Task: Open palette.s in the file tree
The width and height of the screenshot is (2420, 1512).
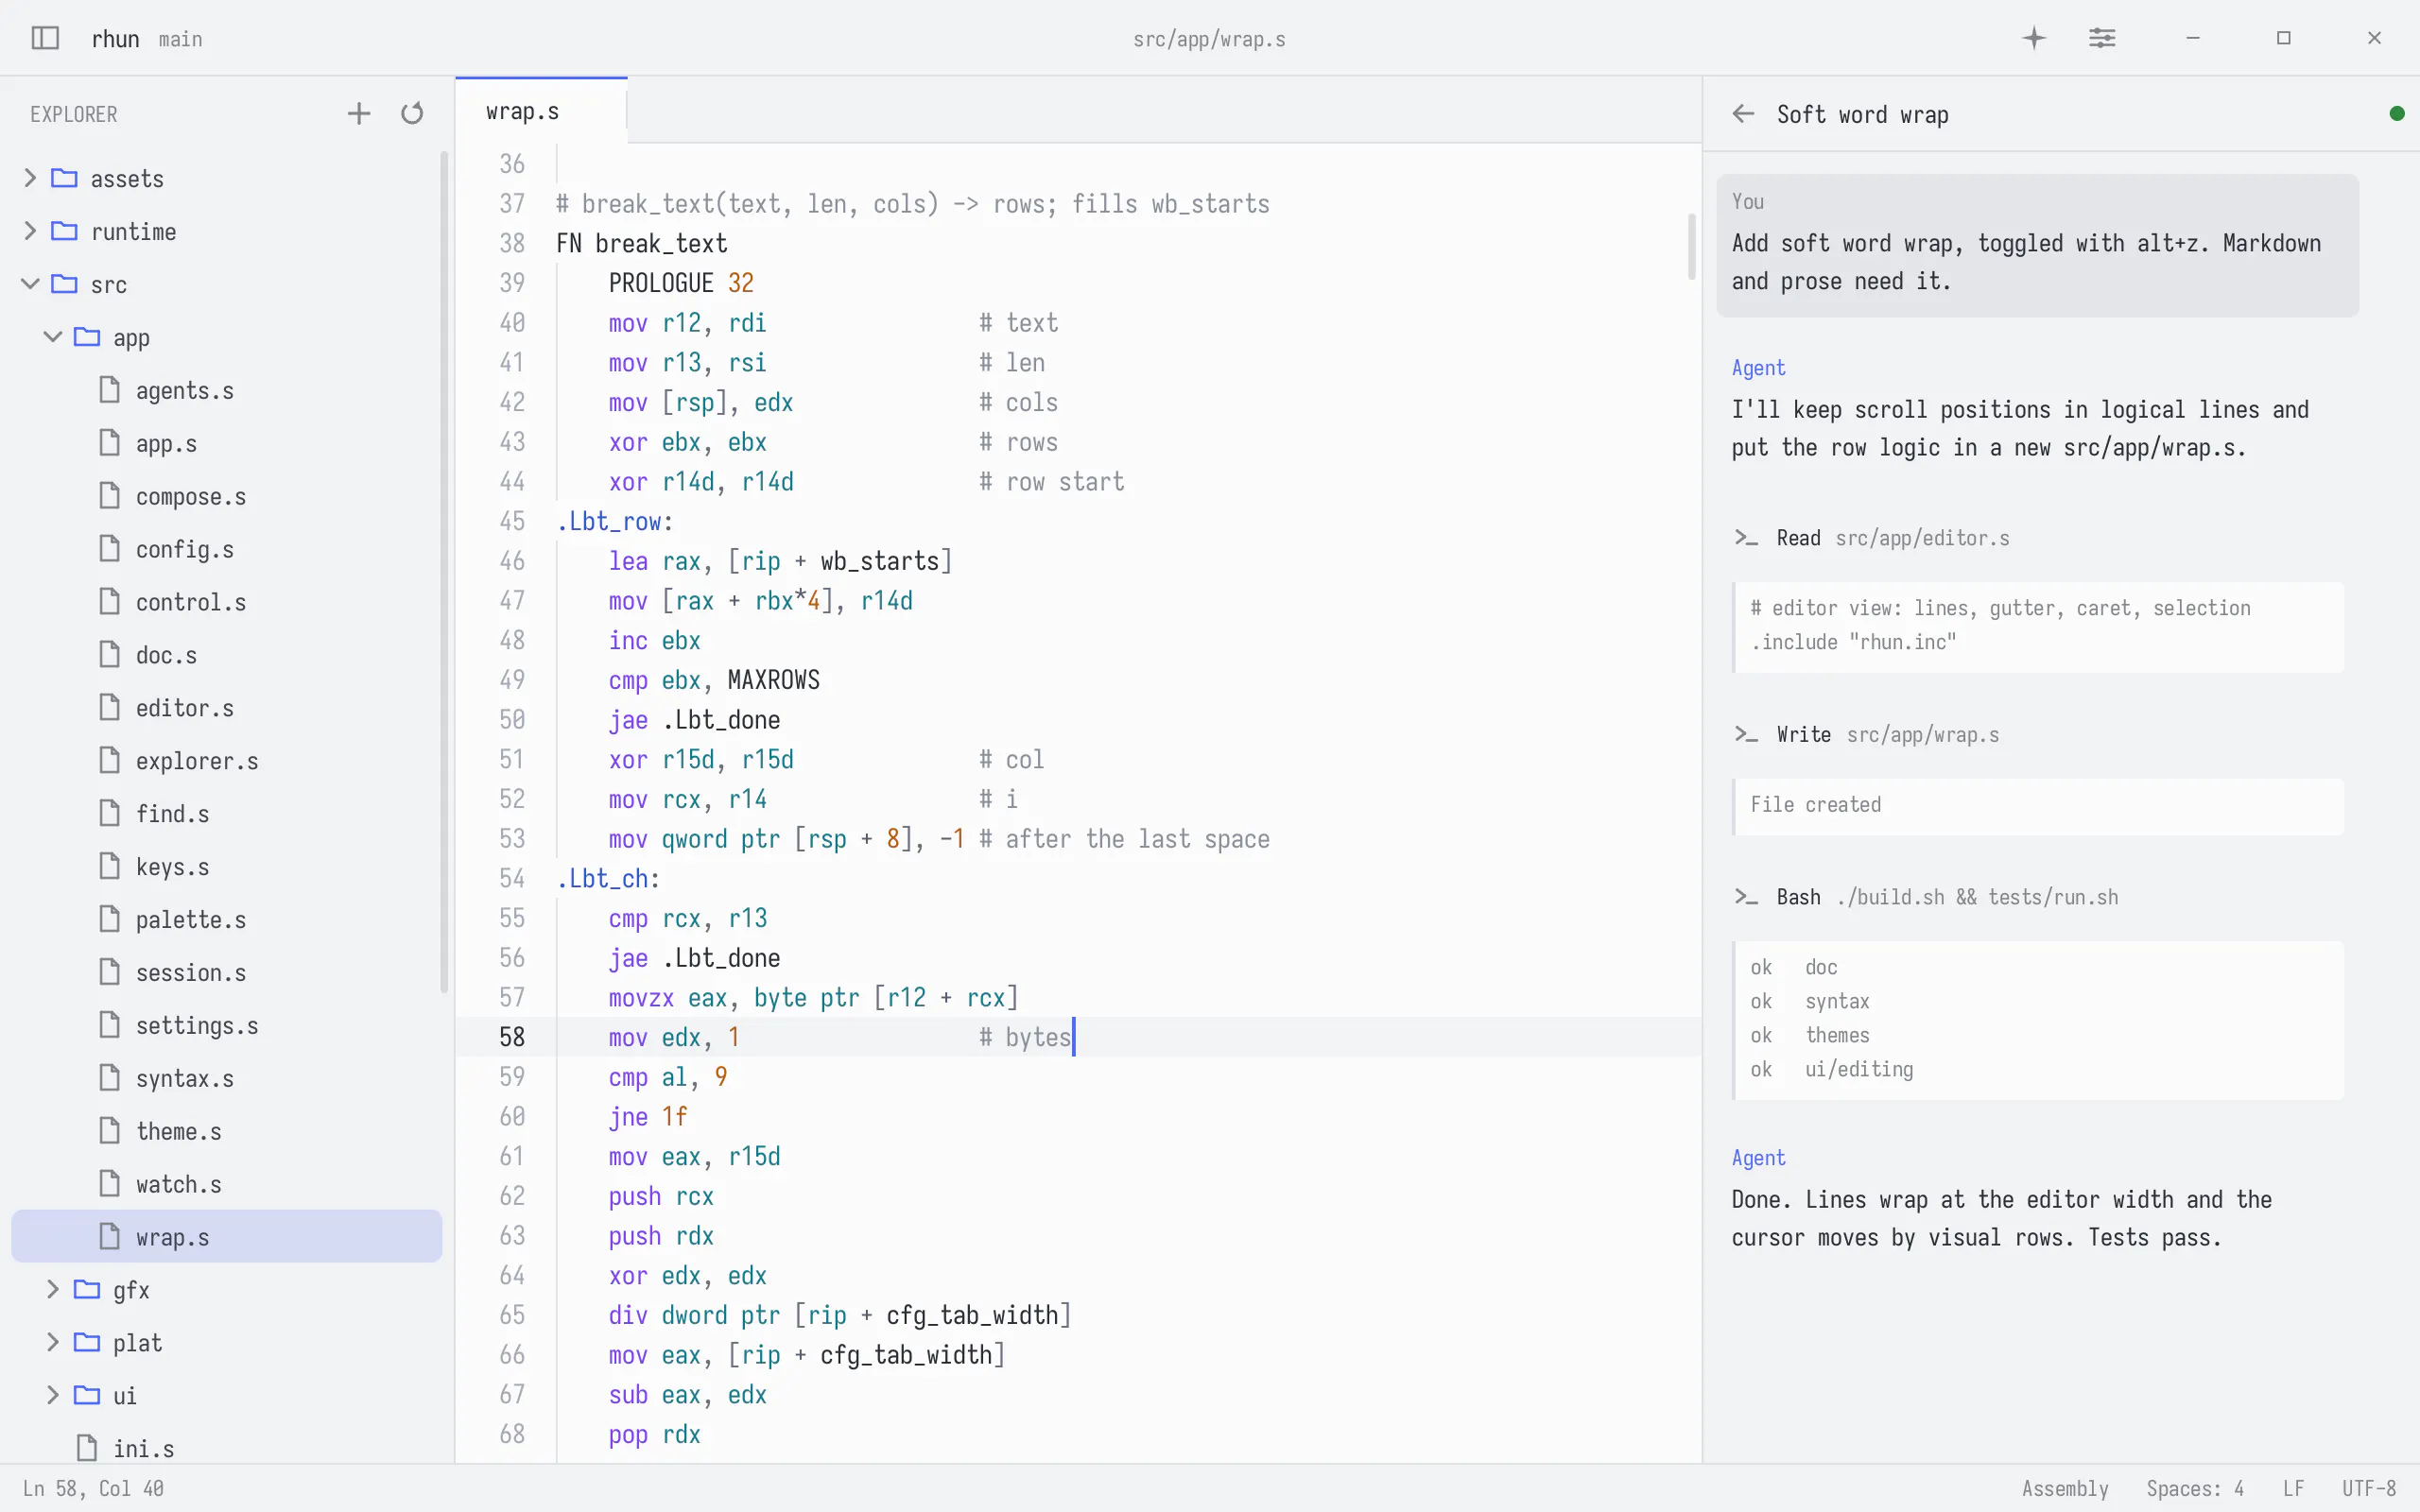Action: click(x=227, y=919)
